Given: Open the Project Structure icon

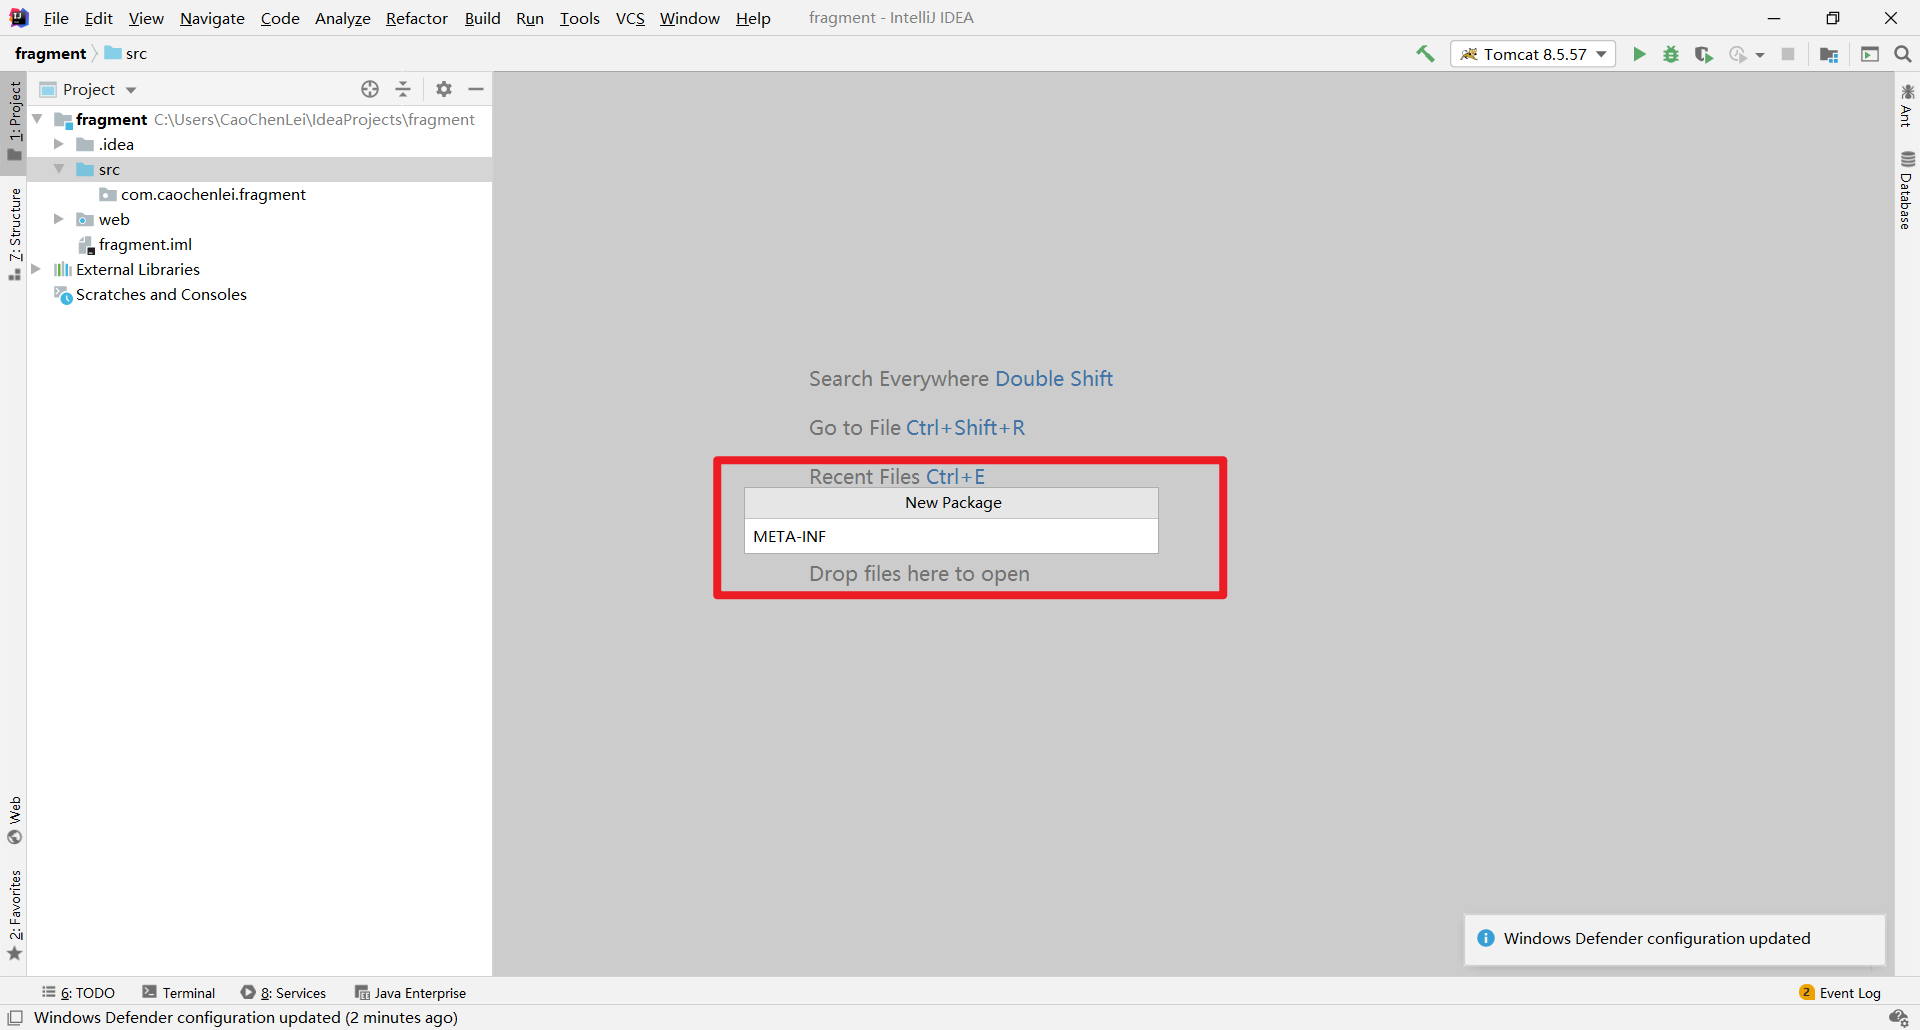Looking at the screenshot, I should (1829, 54).
